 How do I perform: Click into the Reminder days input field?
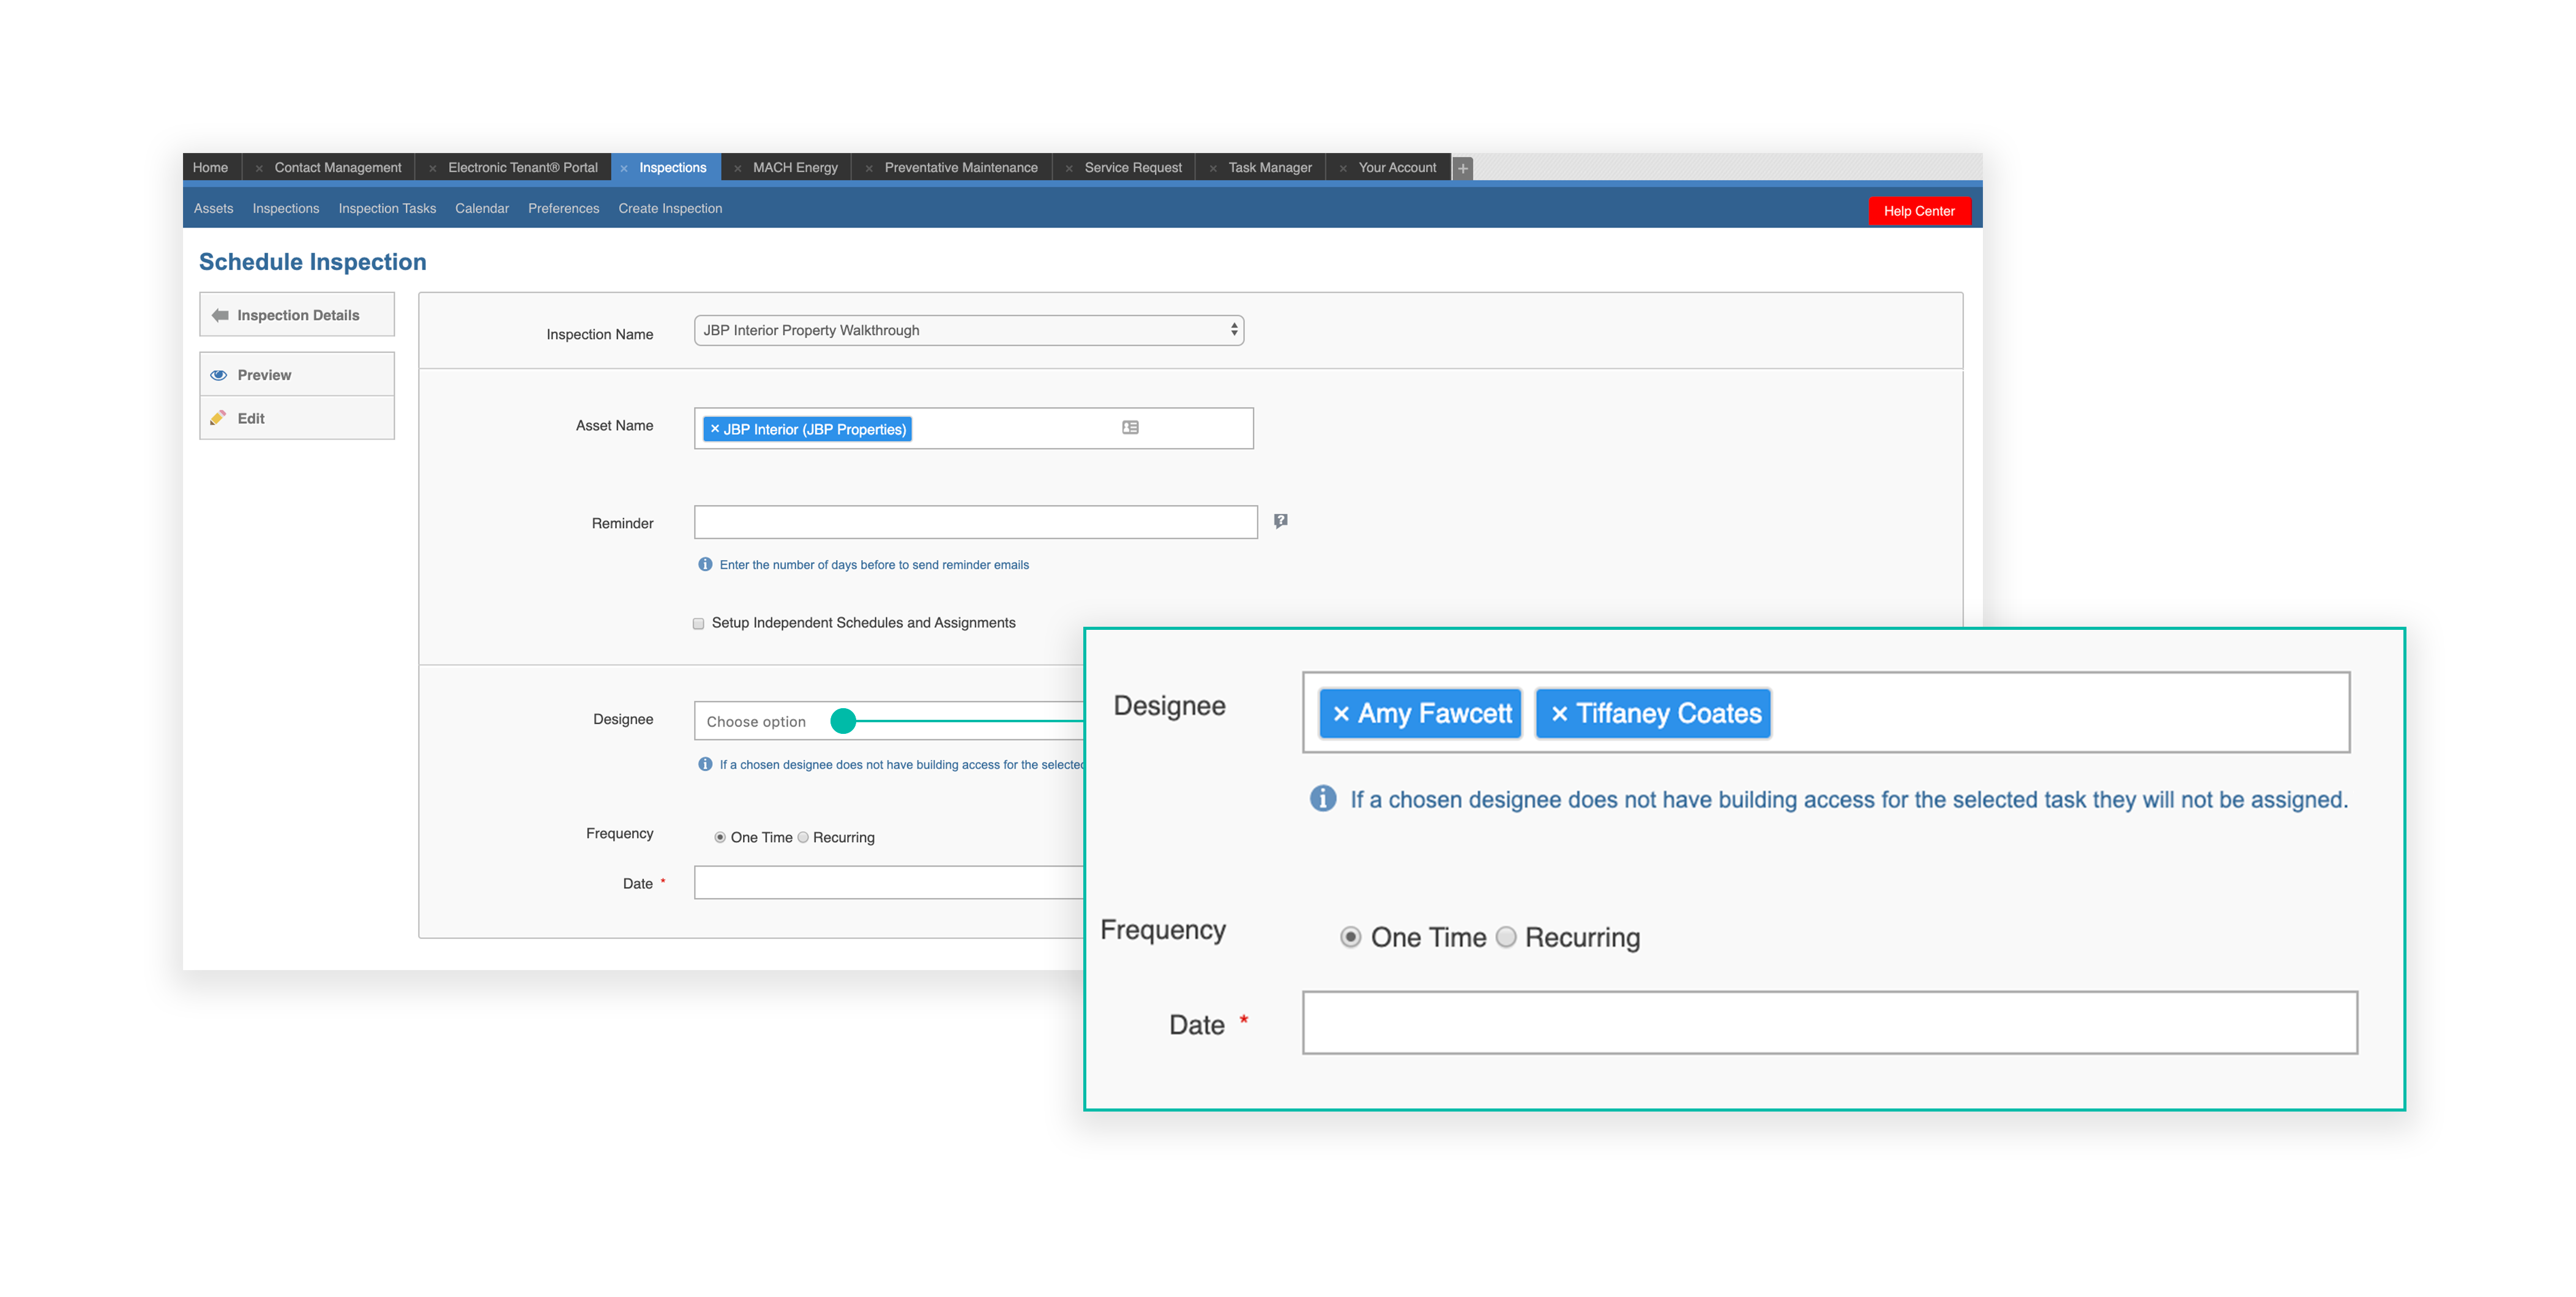tap(975, 522)
